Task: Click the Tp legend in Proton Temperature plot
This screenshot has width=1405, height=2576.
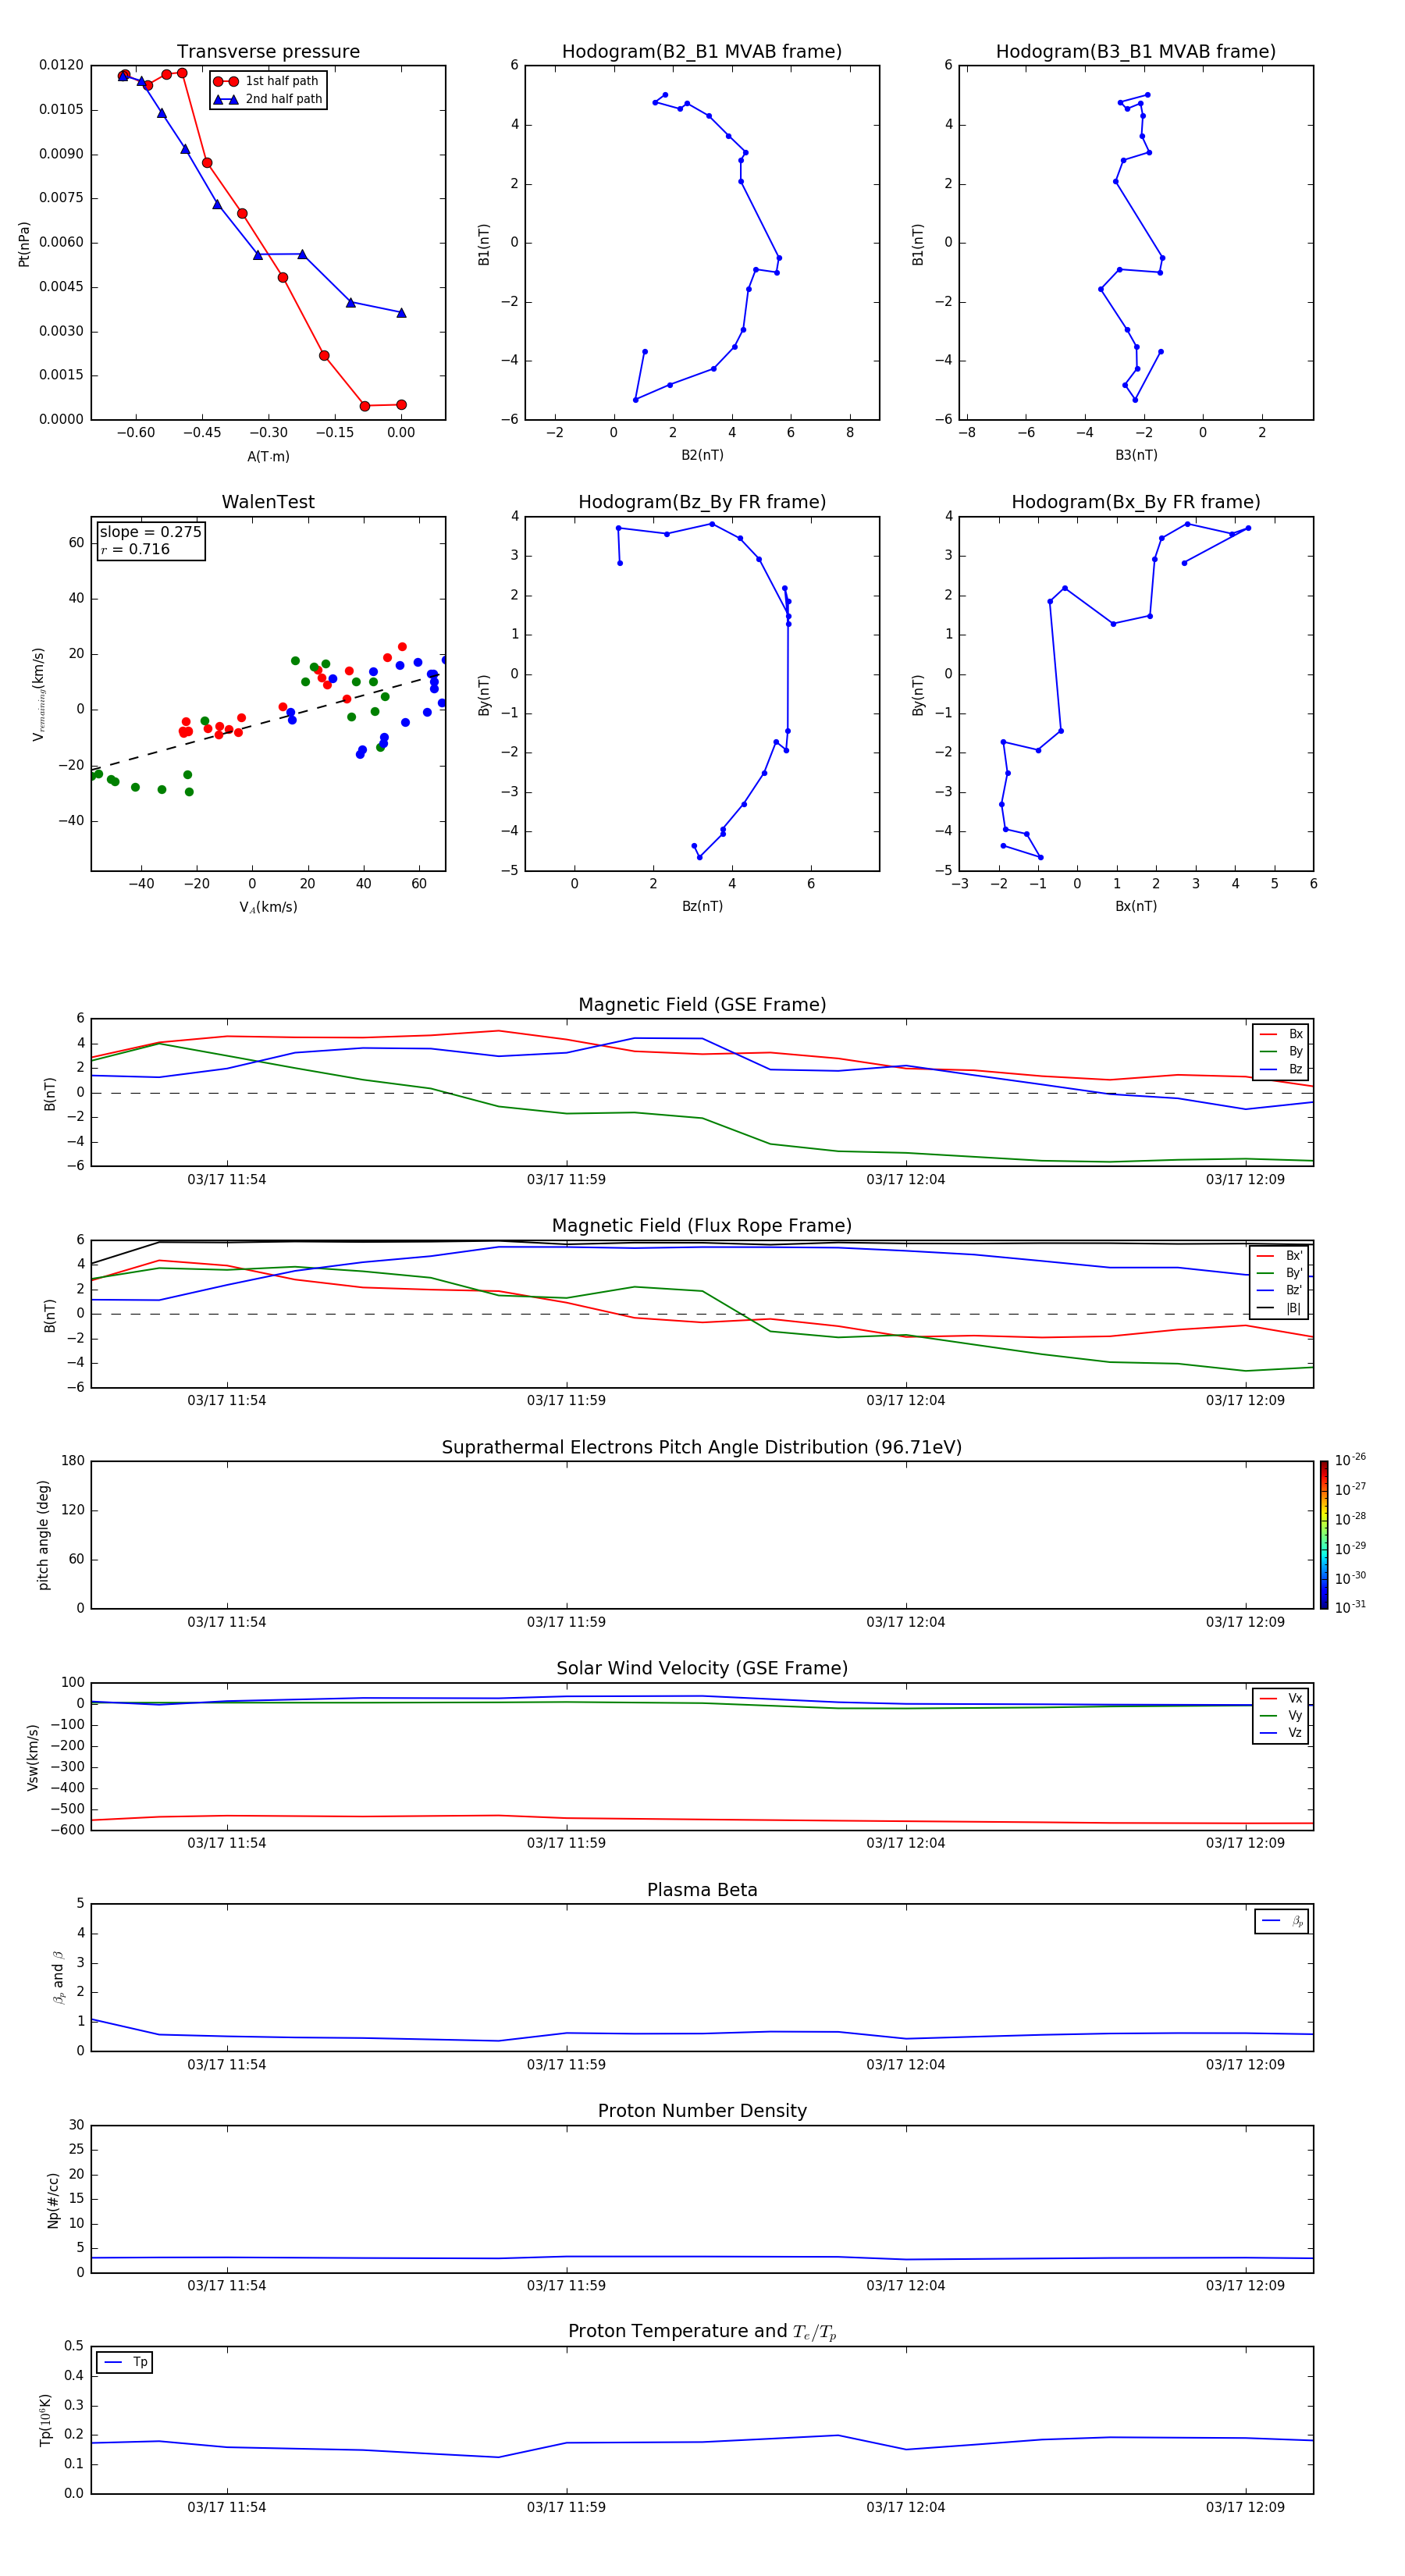Action: [x=124, y=2362]
